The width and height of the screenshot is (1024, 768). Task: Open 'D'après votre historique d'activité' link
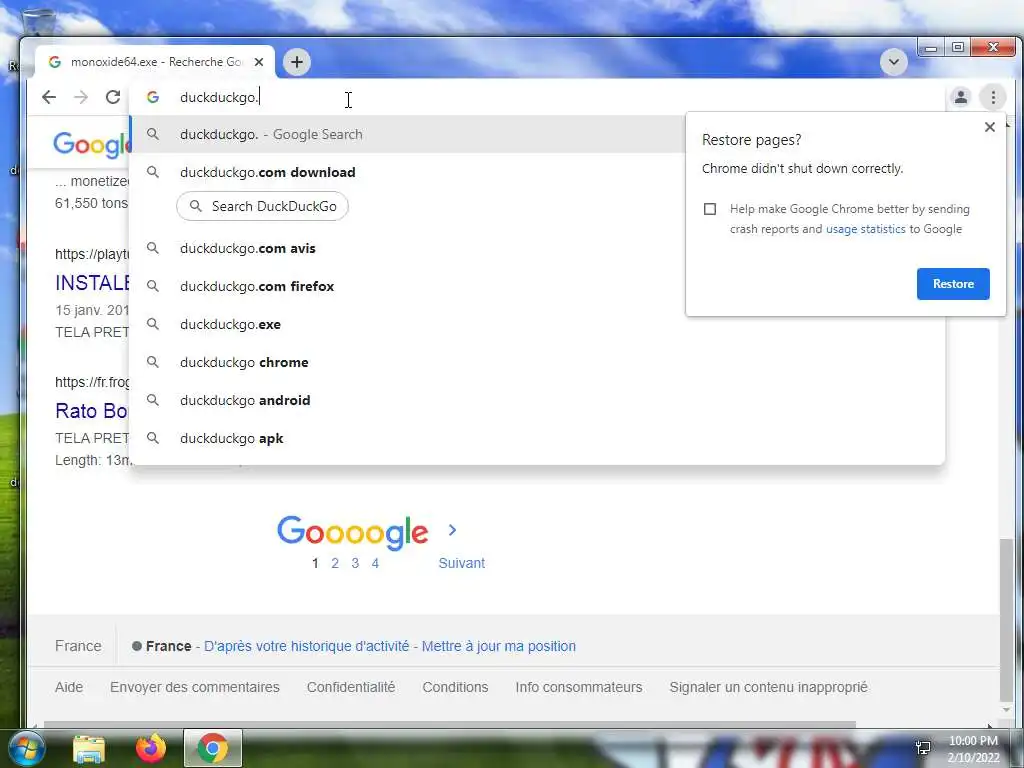click(306, 647)
